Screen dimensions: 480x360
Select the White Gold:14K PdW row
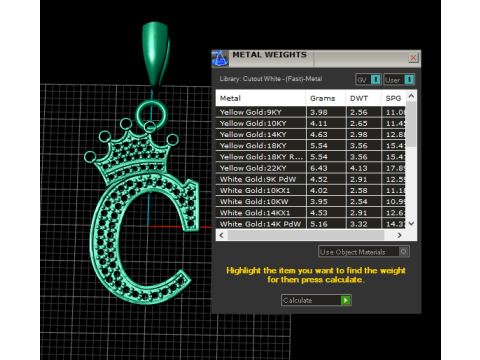tap(311, 224)
